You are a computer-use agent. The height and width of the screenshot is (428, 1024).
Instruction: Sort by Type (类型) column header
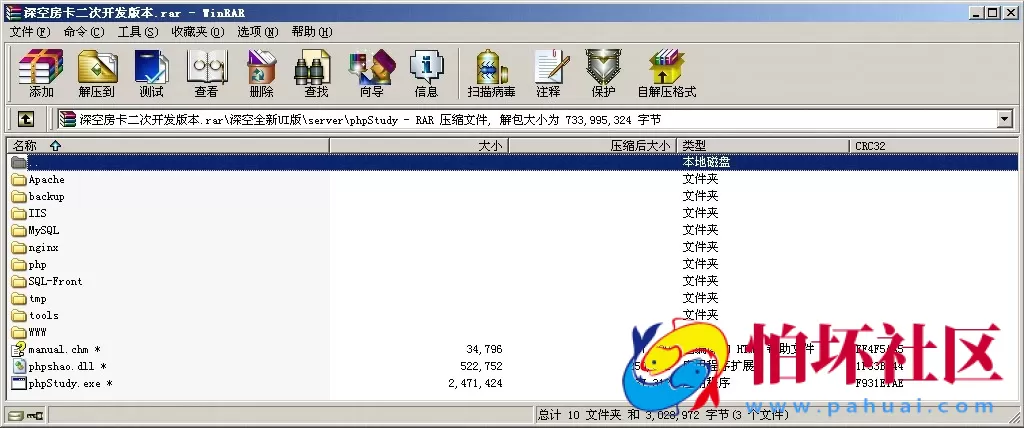coord(763,146)
